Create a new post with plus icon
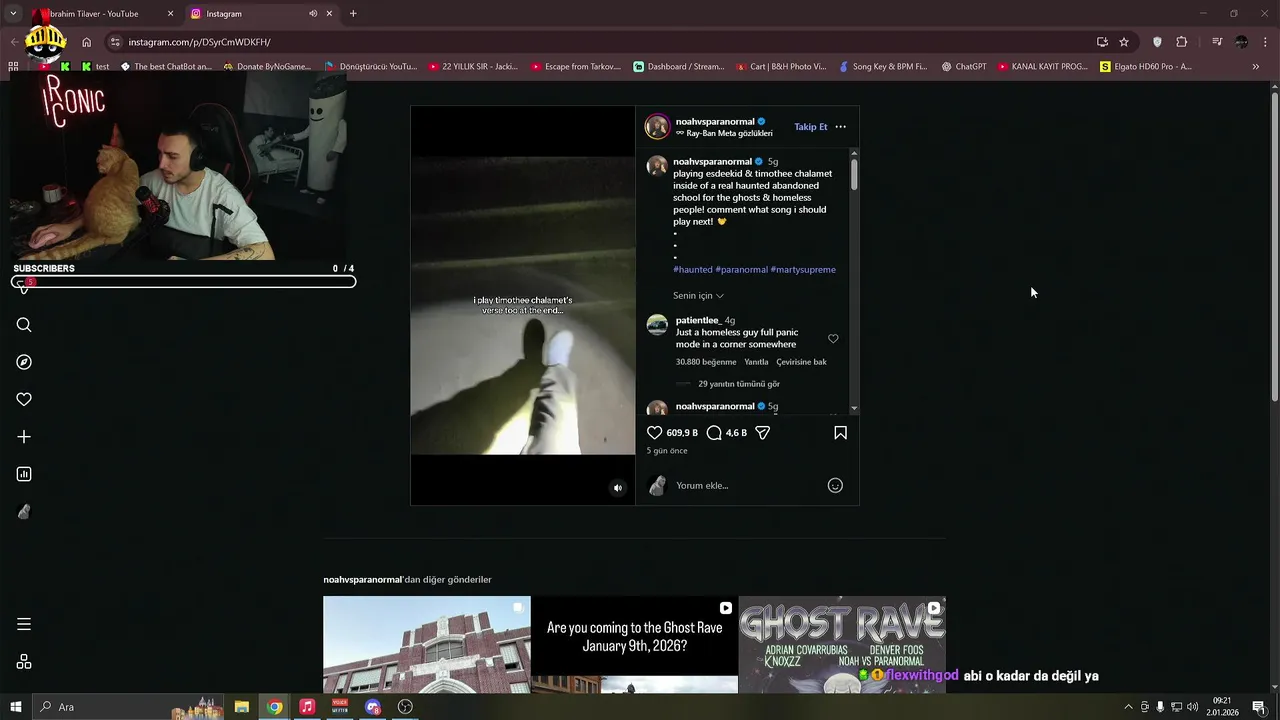This screenshot has height=720, width=1280. (24, 437)
